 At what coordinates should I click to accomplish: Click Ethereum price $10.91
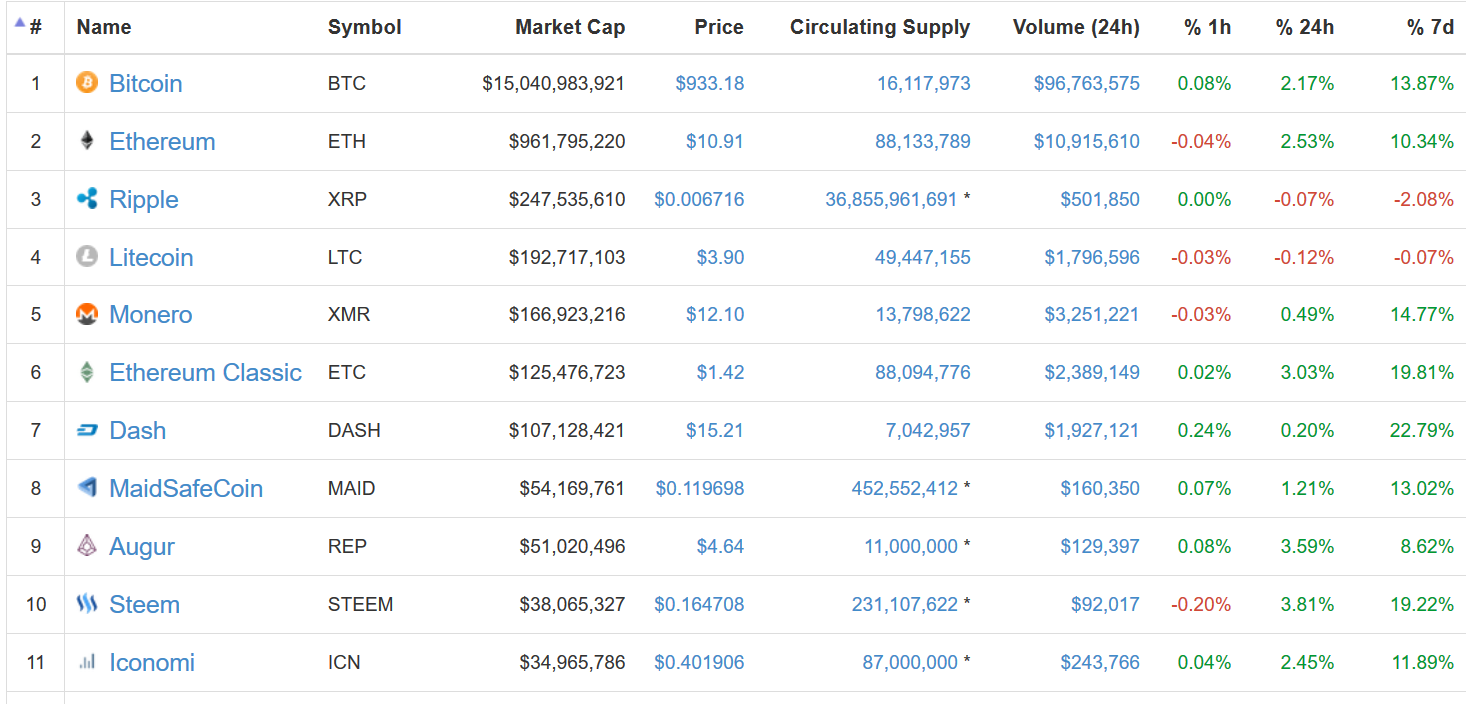pos(715,141)
